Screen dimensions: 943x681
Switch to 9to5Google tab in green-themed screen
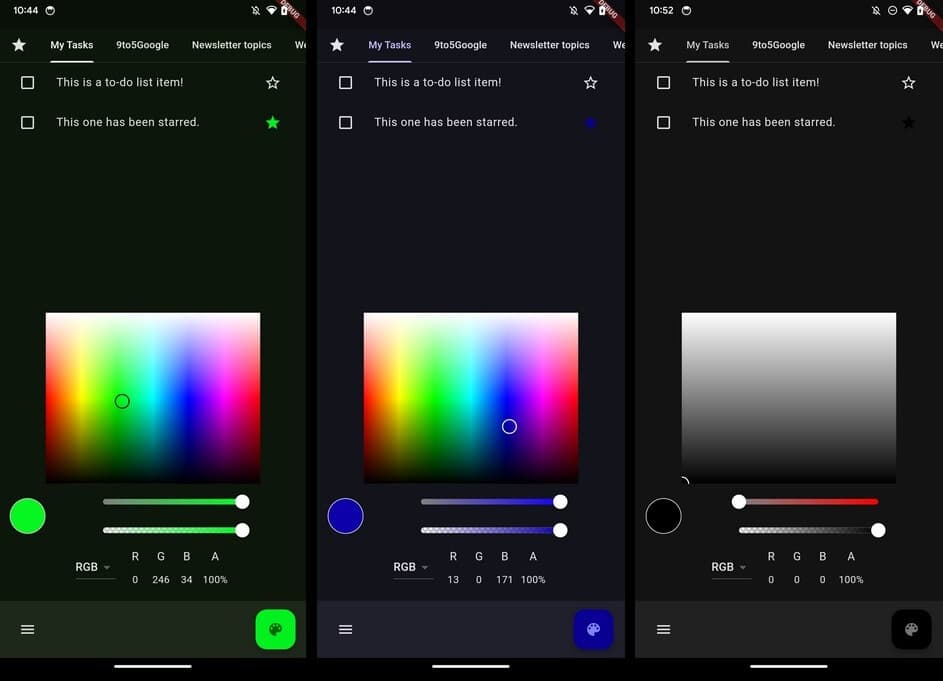pyautogui.click(x=142, y=45)
